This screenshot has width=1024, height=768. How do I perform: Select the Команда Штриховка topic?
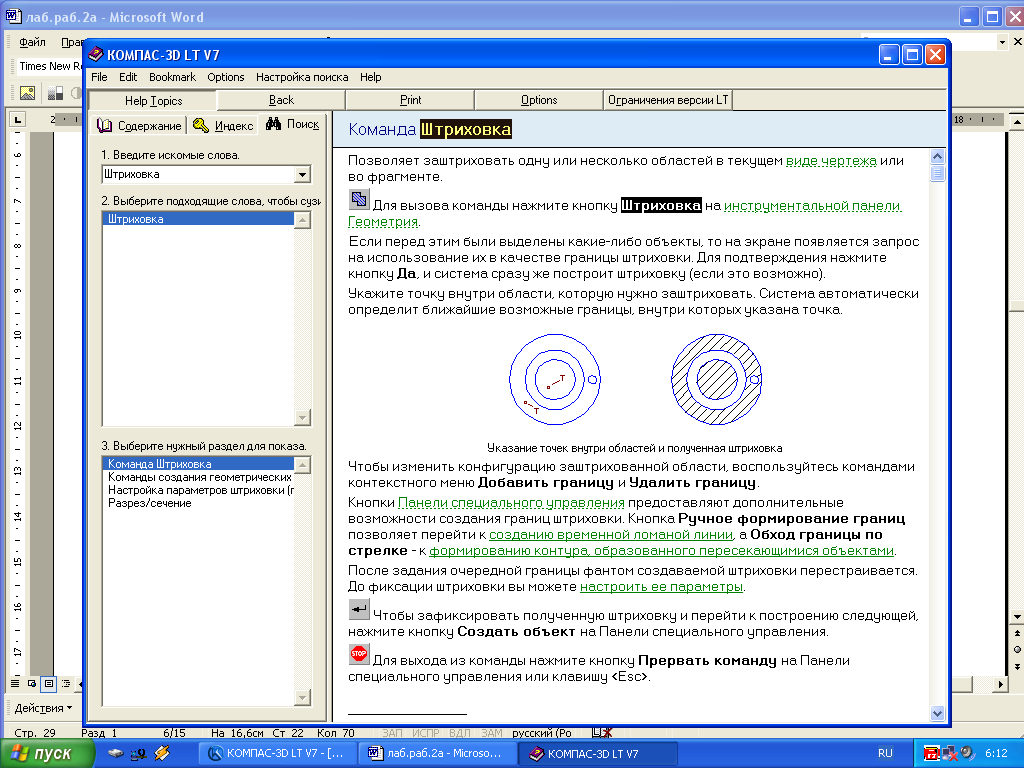198,464
